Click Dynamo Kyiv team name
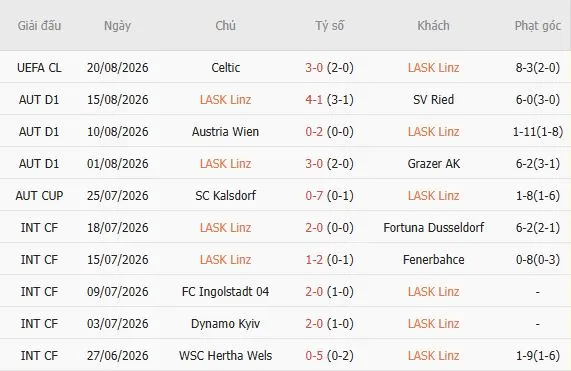The width and height of the screenshot is (571, 371). 225,324
